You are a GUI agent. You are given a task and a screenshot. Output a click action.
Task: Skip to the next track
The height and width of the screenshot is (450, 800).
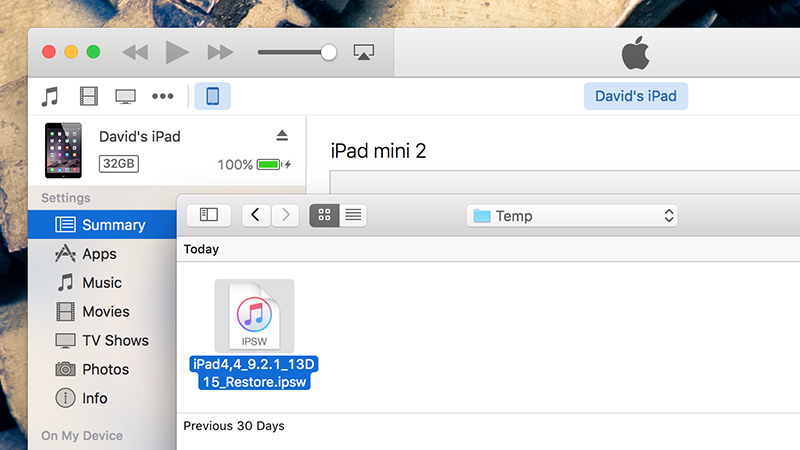[x=220, y=52]
